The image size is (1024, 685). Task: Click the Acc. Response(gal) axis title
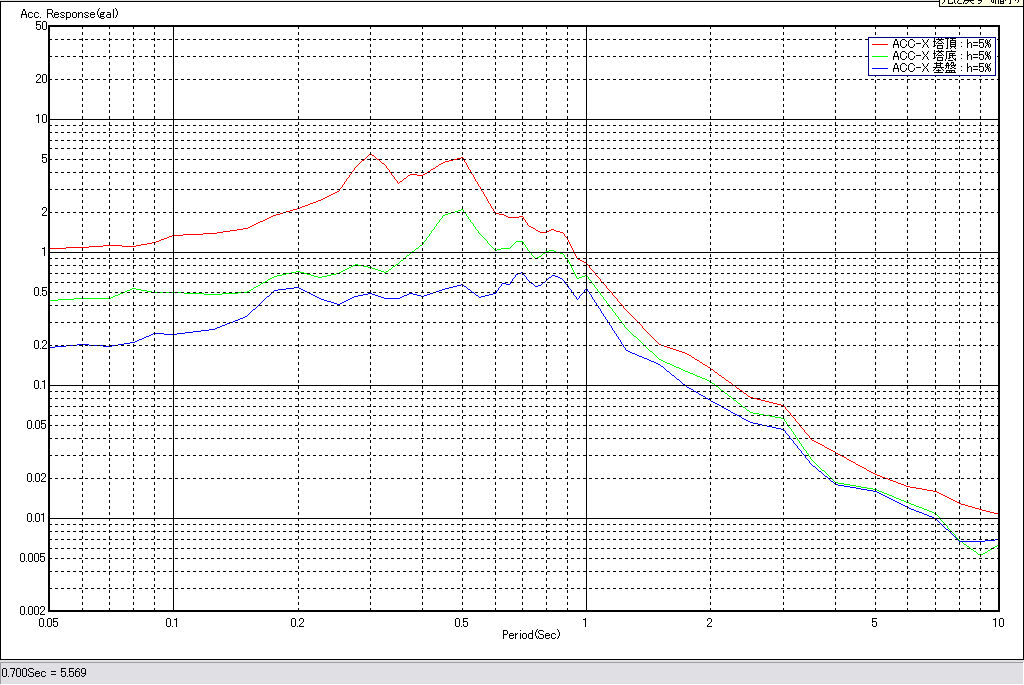tap(63, 16)
